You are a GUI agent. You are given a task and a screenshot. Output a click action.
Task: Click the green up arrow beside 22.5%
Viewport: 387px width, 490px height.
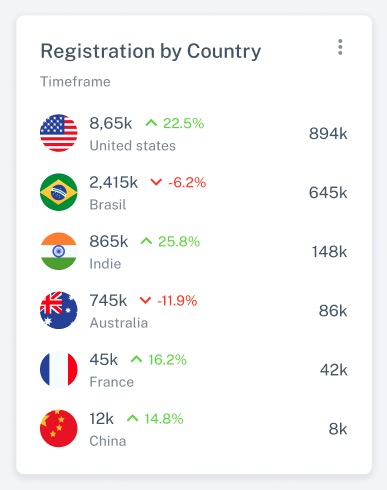[151, 123]
